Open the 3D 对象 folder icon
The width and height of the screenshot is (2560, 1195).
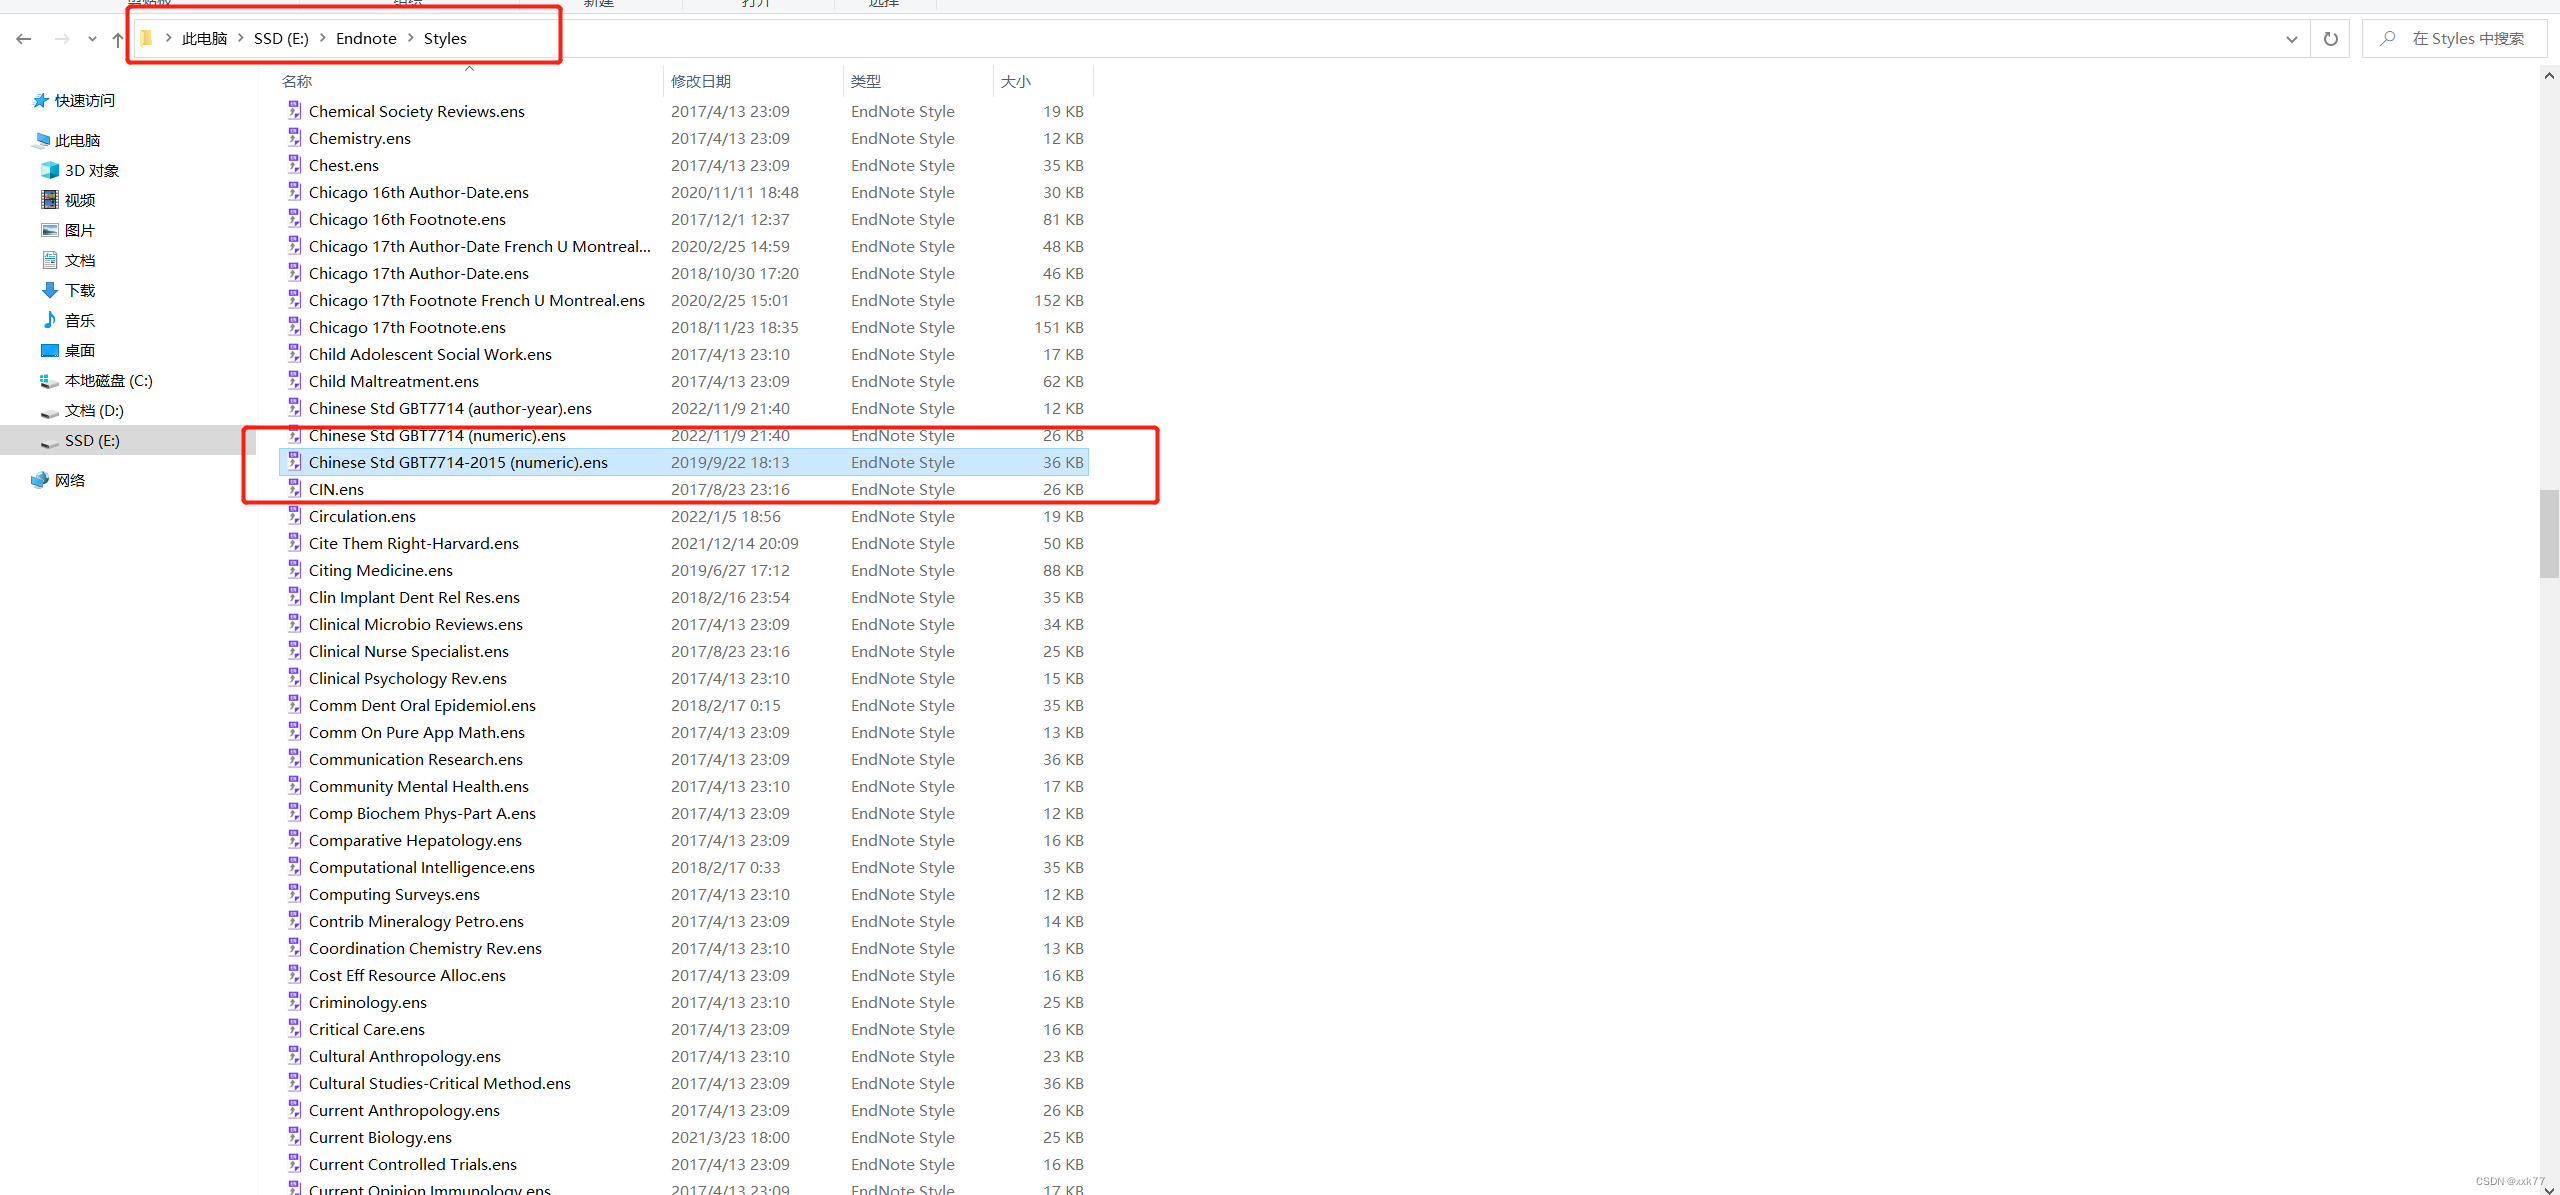[49, 171]
